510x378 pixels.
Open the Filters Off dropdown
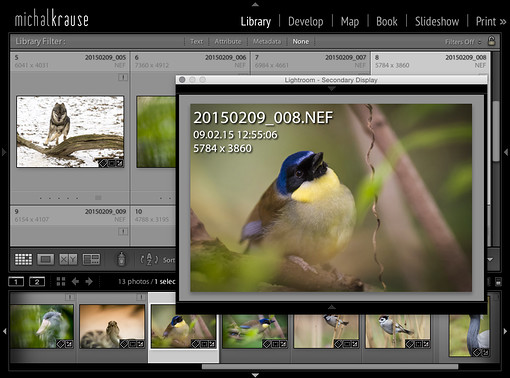(463, 42)
